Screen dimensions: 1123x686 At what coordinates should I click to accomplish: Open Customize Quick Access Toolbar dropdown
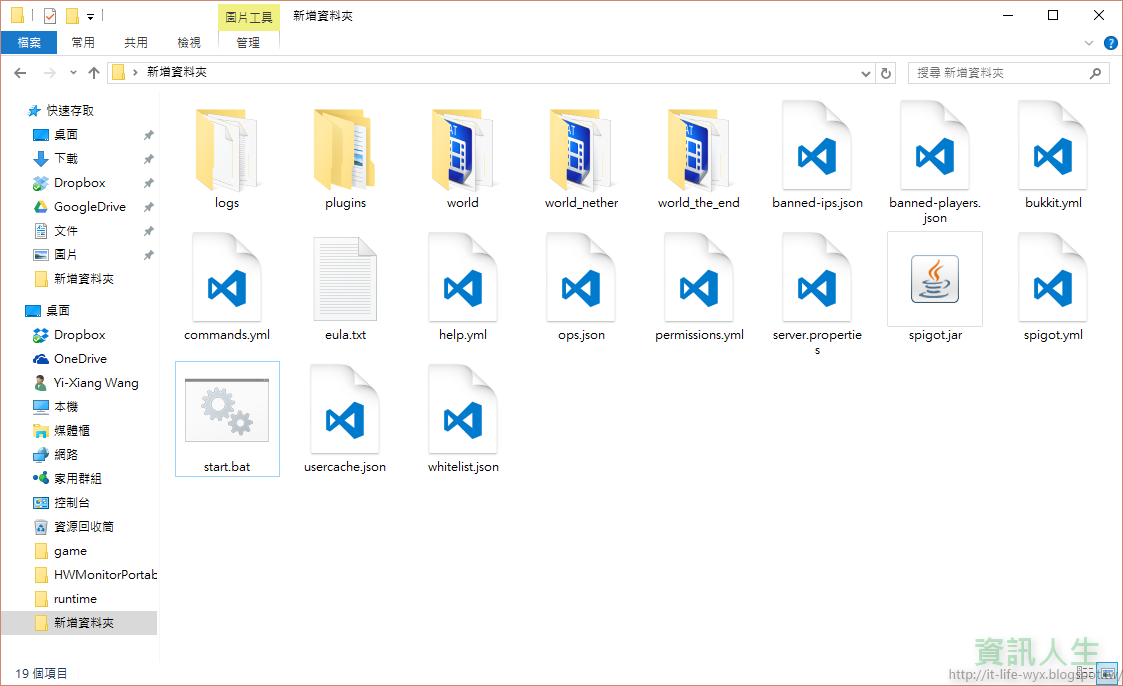[x=90, y=16]
